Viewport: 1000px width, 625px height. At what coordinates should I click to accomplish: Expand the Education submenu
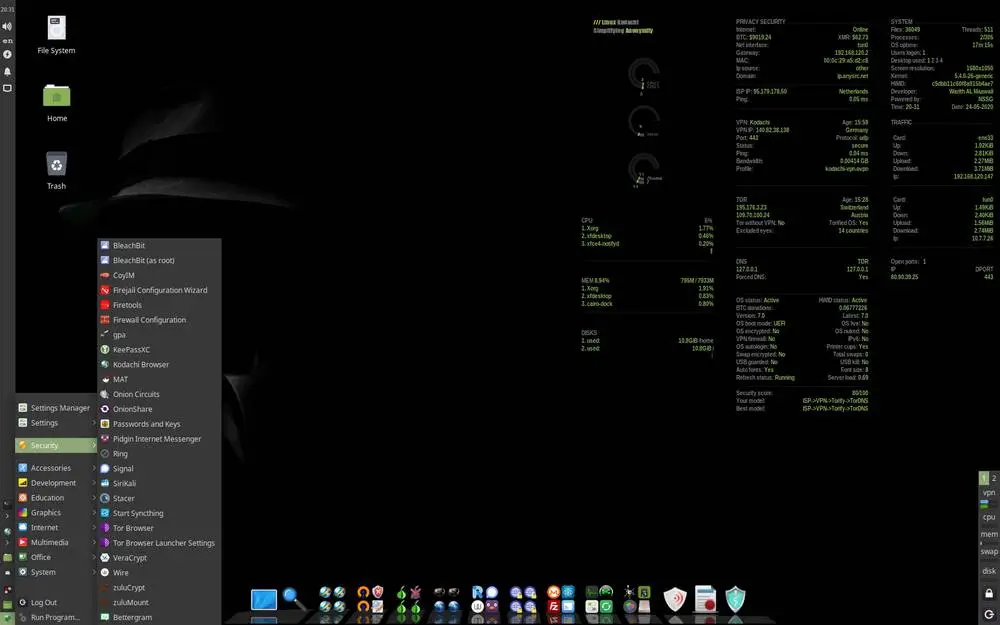(56, 497)
